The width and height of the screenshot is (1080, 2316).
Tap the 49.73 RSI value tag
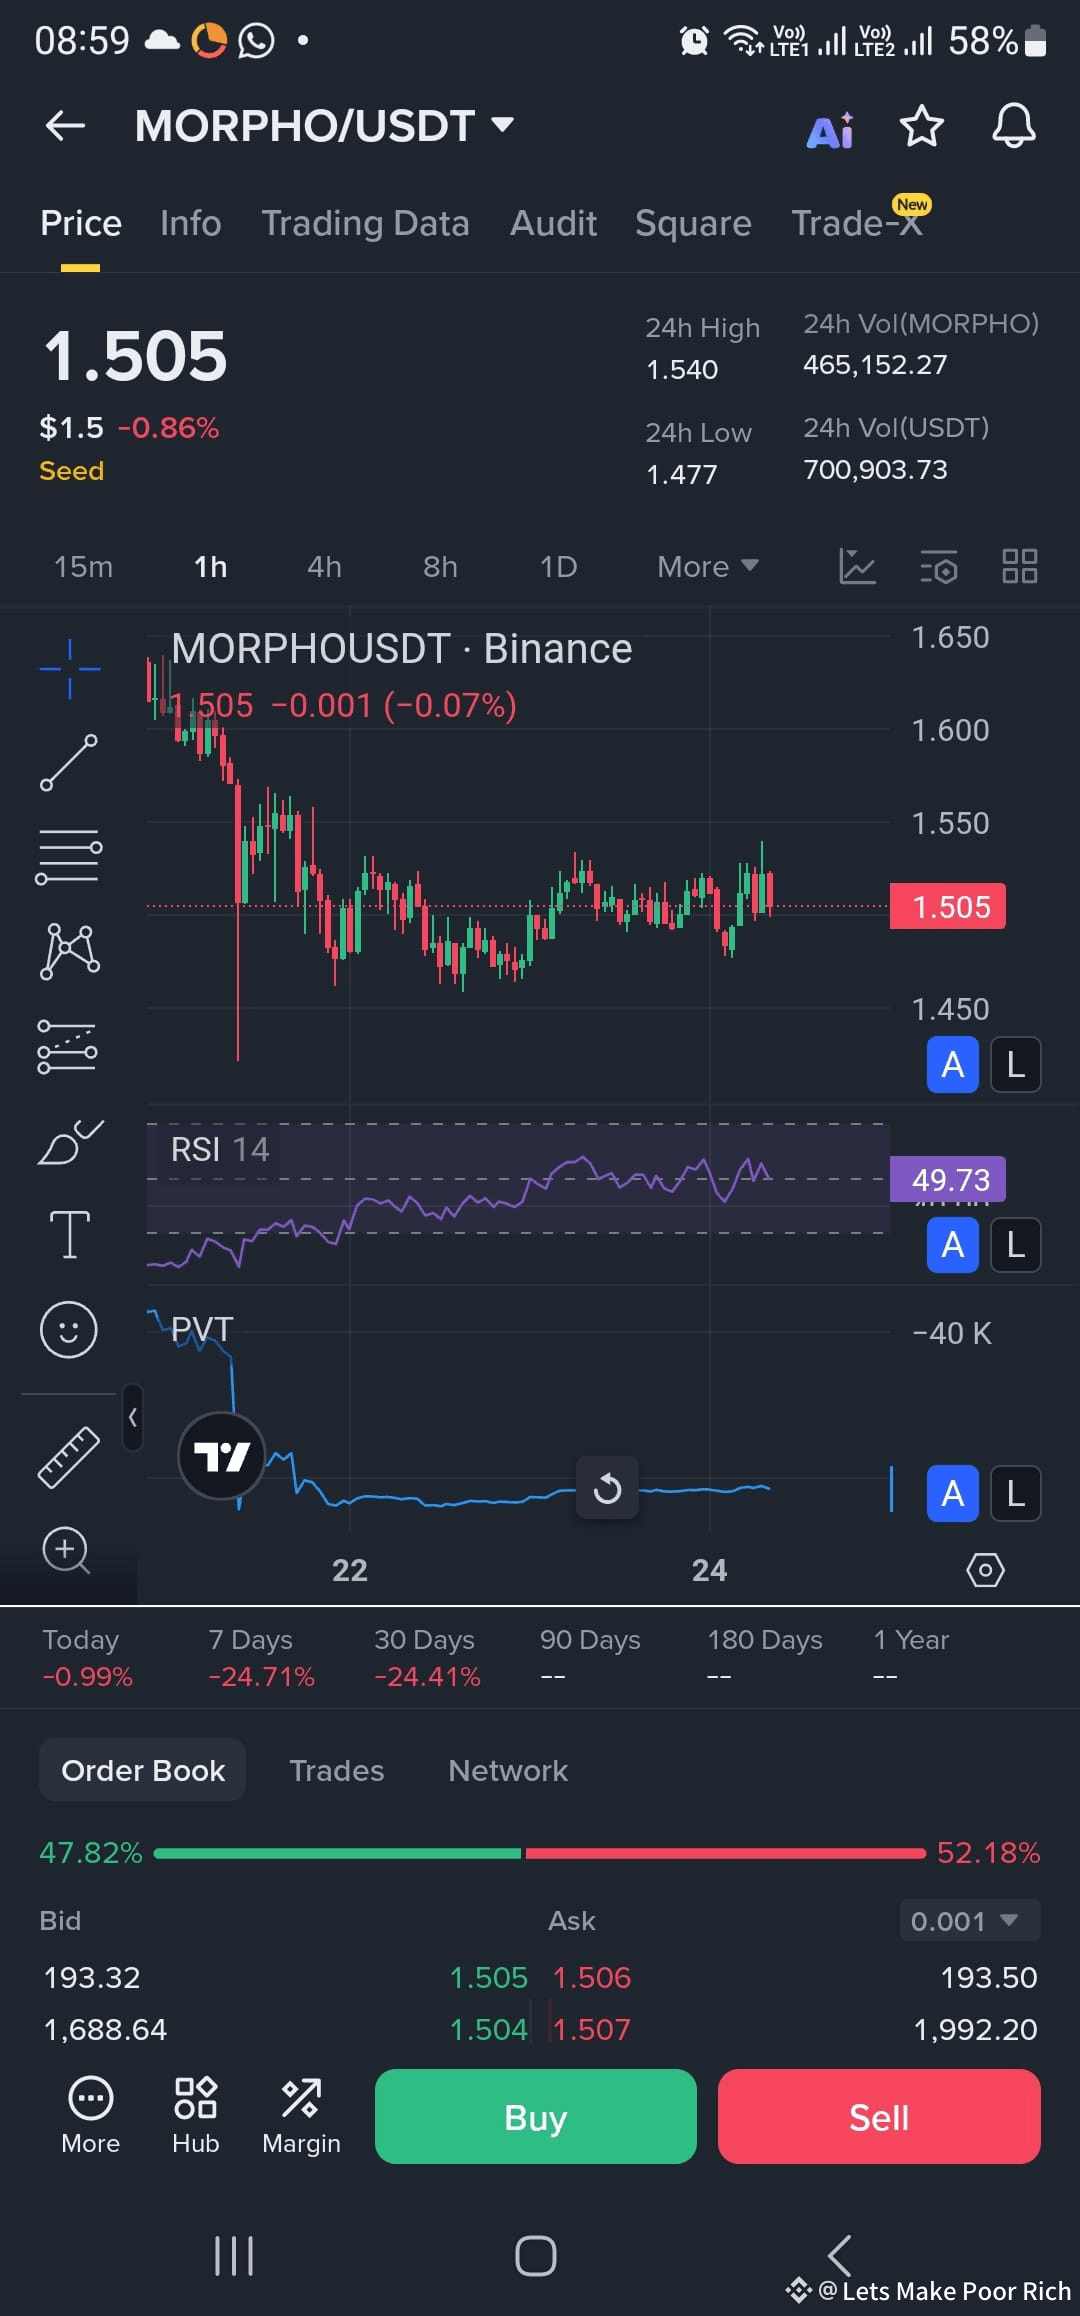[948, 1180]
